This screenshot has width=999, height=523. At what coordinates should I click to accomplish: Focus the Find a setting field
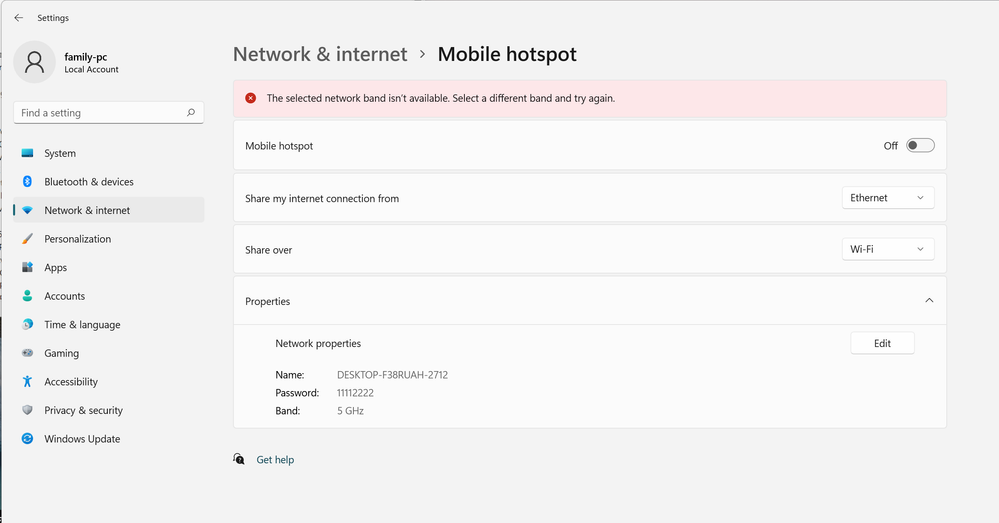click(x=108, y=113)
